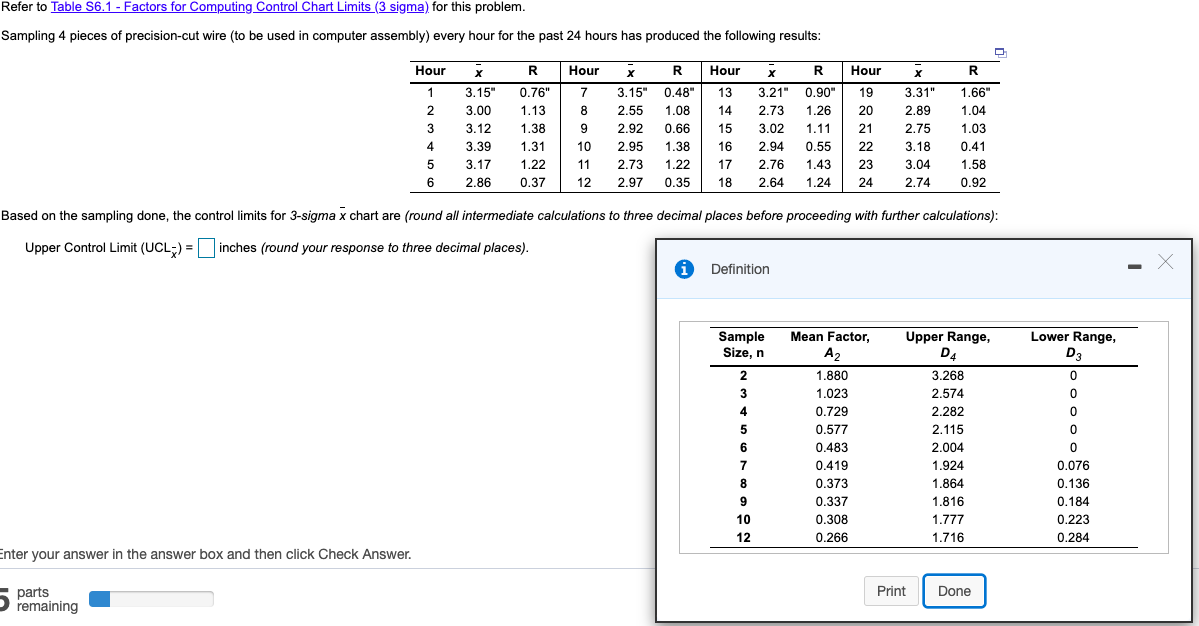1199x626 pixels.
Task: Click hour 23 mean value 3.04
Action: 918,164
